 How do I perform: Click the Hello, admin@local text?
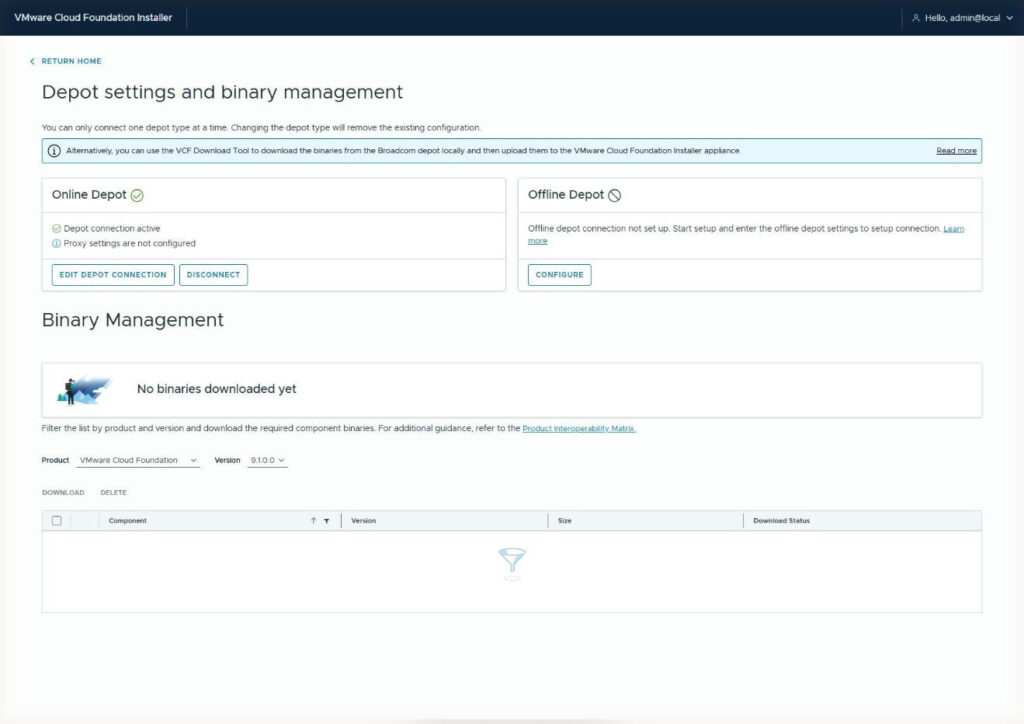point(962,18)
